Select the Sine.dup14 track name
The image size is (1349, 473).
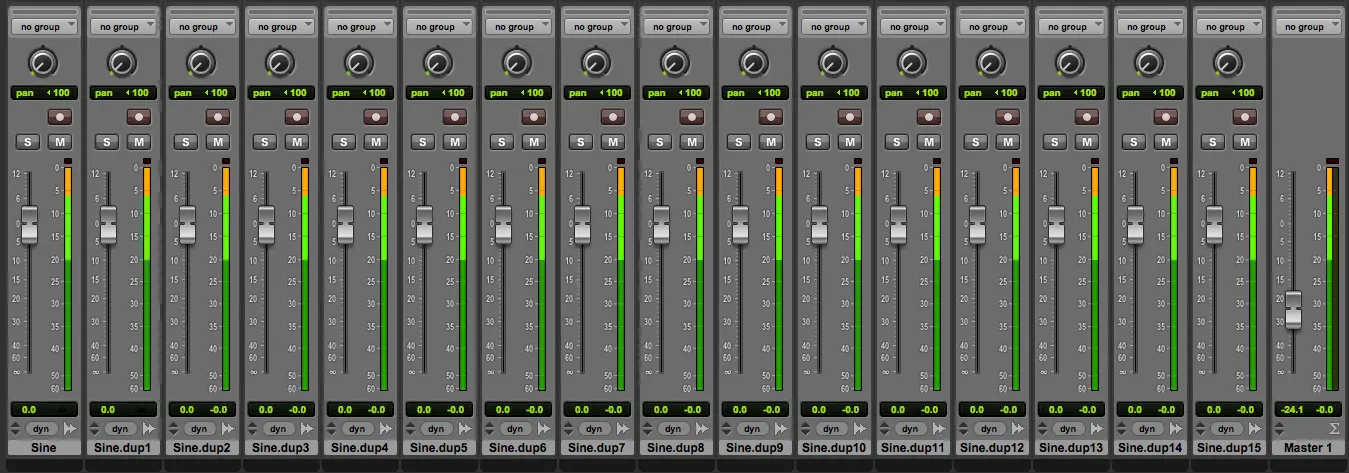tap(1149, 449)
